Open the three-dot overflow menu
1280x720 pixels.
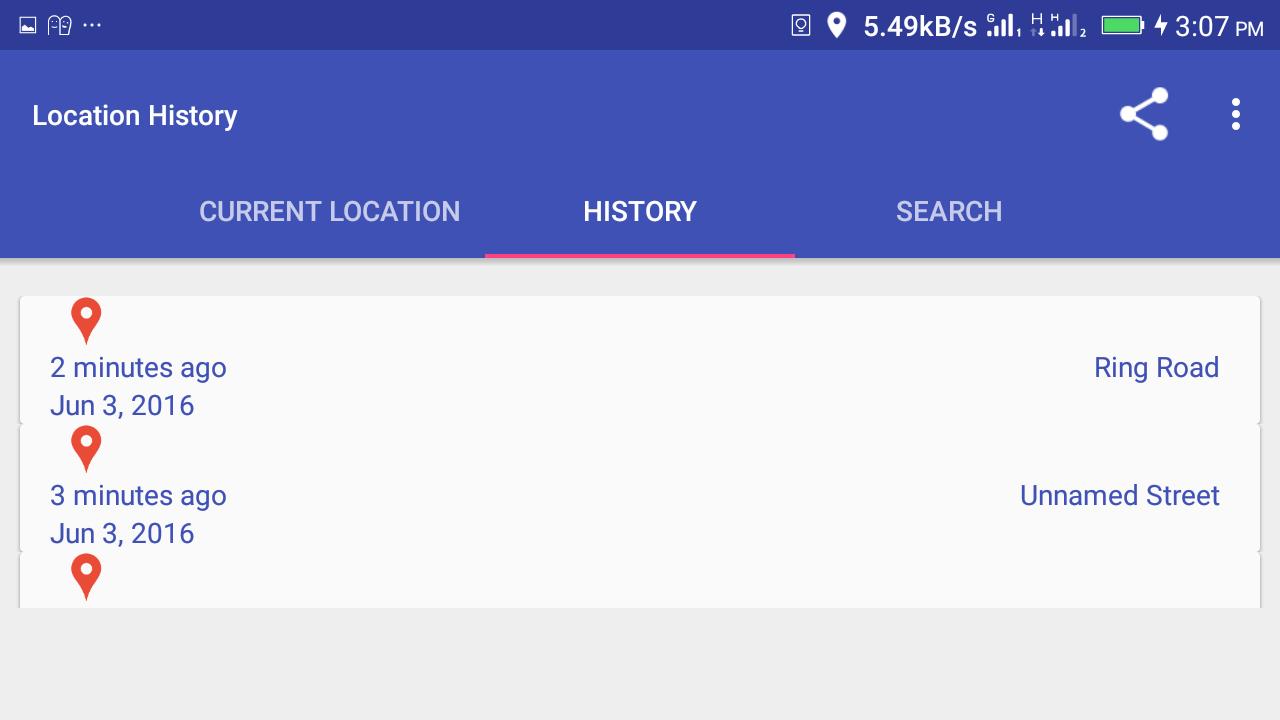pos(1236,114)
